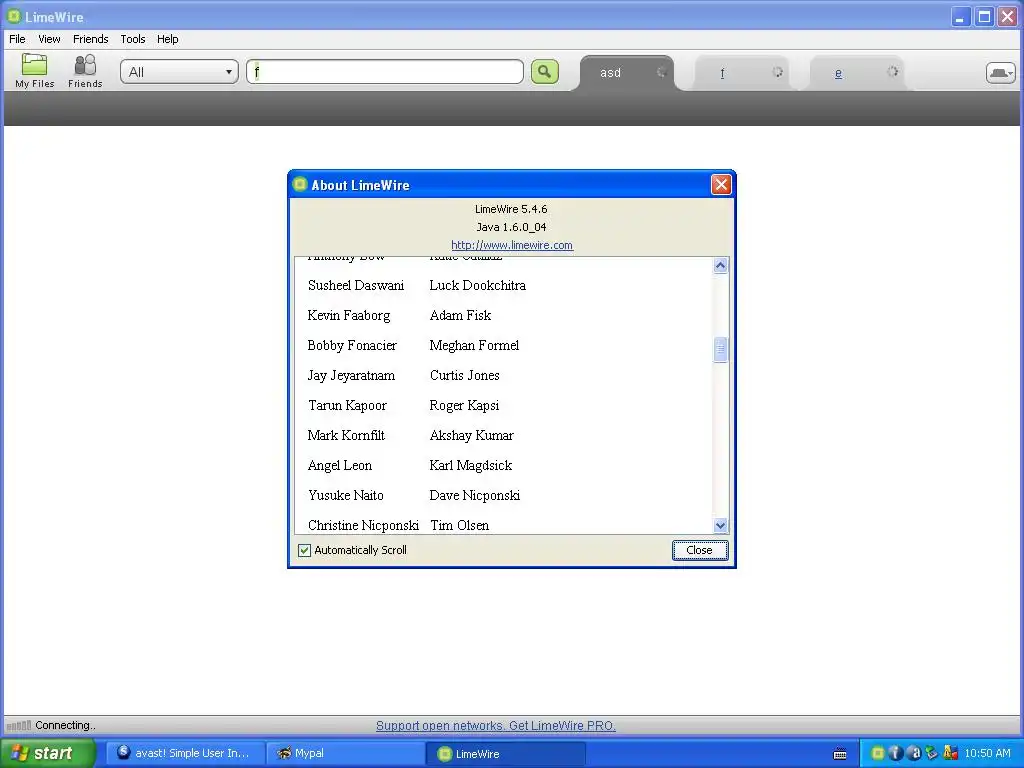The height and width of the screenshot is (768, 1024).
Task: Click the name 'Tim Olsen'
Action: tap(459, 526)
